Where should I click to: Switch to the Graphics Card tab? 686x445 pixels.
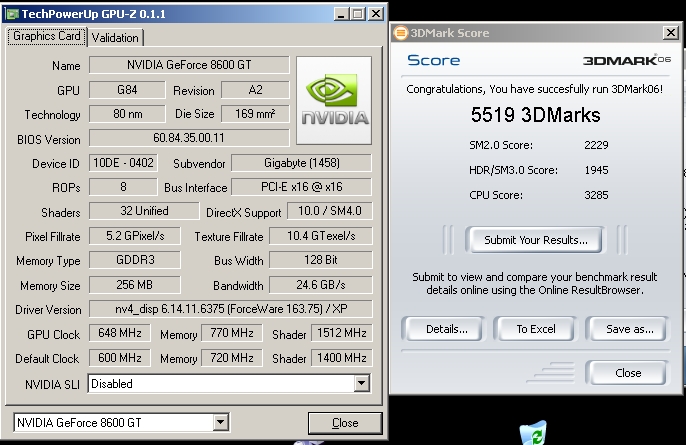[47, 36]
